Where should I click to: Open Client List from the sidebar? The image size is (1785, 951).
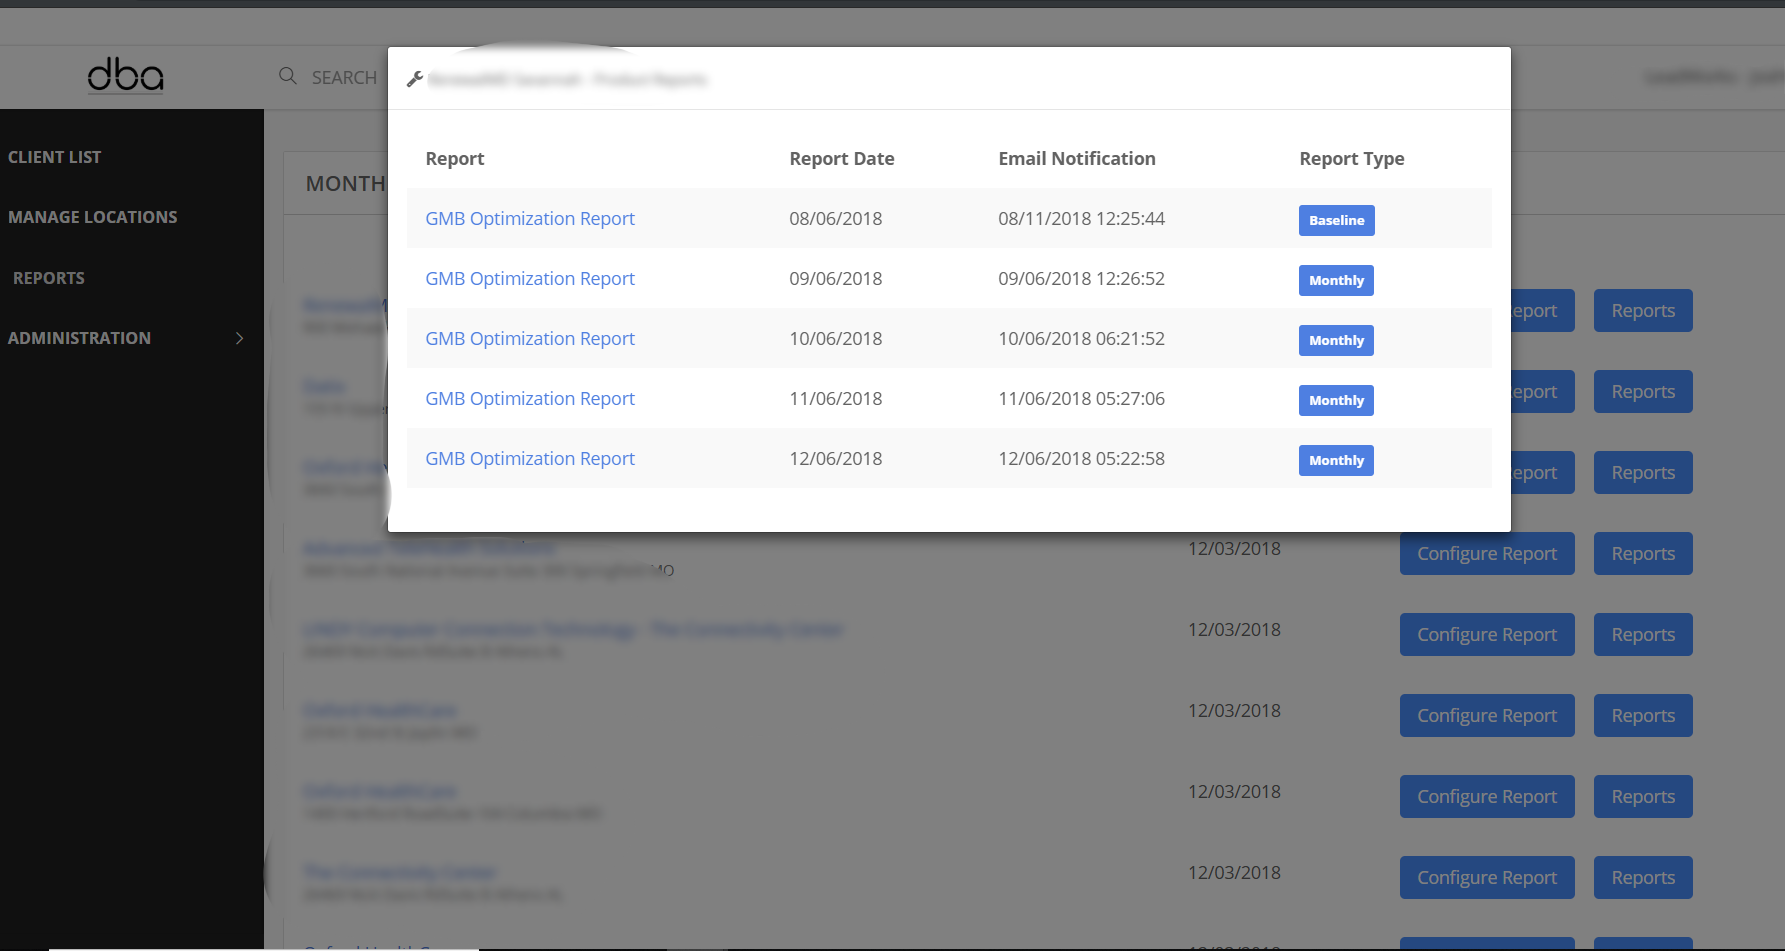click(x=55, y=157)
